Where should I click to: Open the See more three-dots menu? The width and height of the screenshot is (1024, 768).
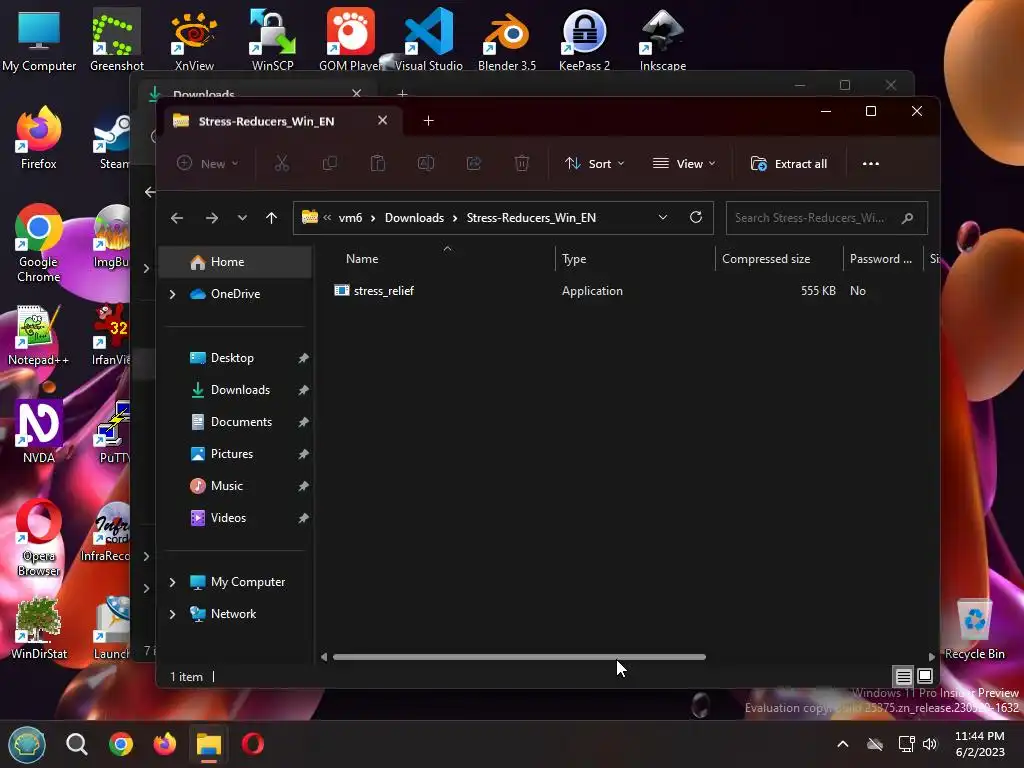pos(871,164)
